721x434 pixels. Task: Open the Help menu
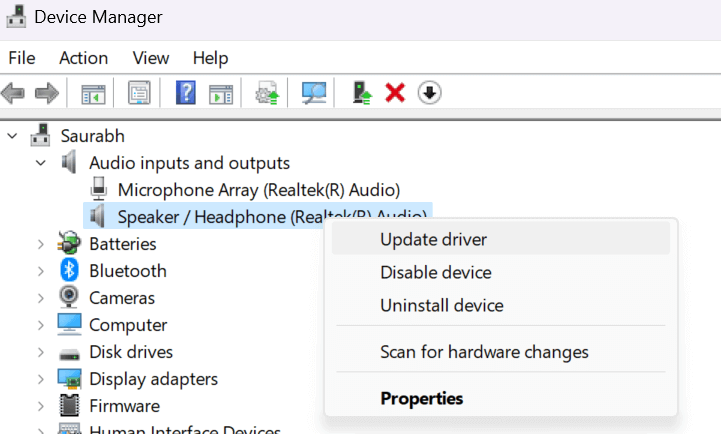click(210, 58)
